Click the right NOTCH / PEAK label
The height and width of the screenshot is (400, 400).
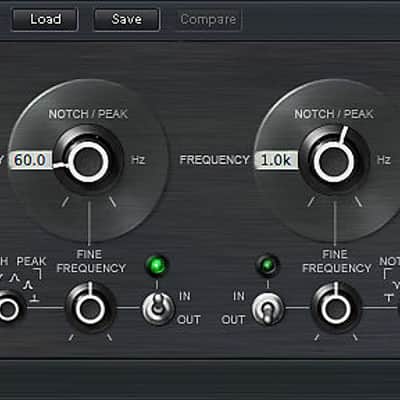[334, 114]
